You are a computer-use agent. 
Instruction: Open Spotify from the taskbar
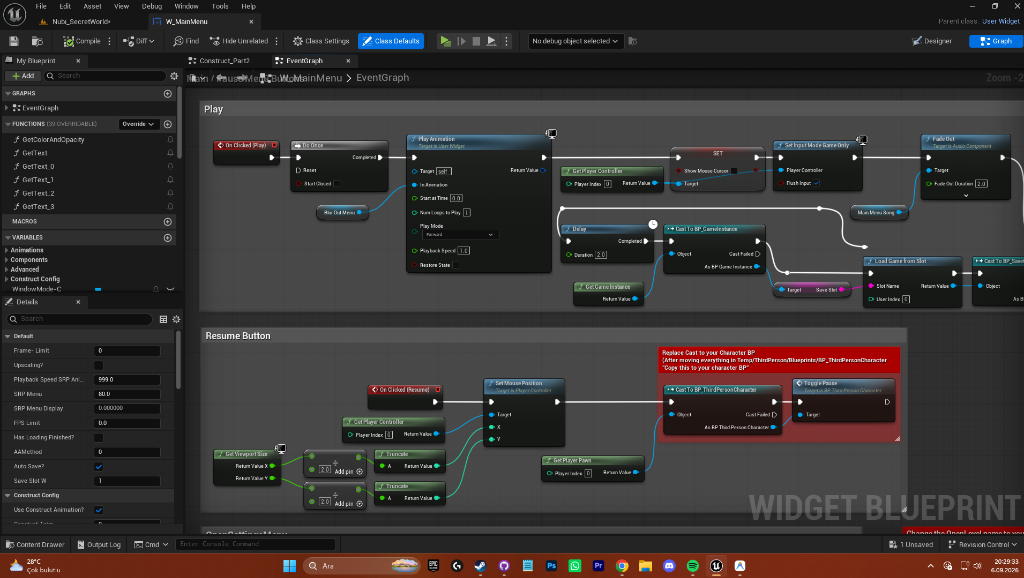[x=692, y=566]
